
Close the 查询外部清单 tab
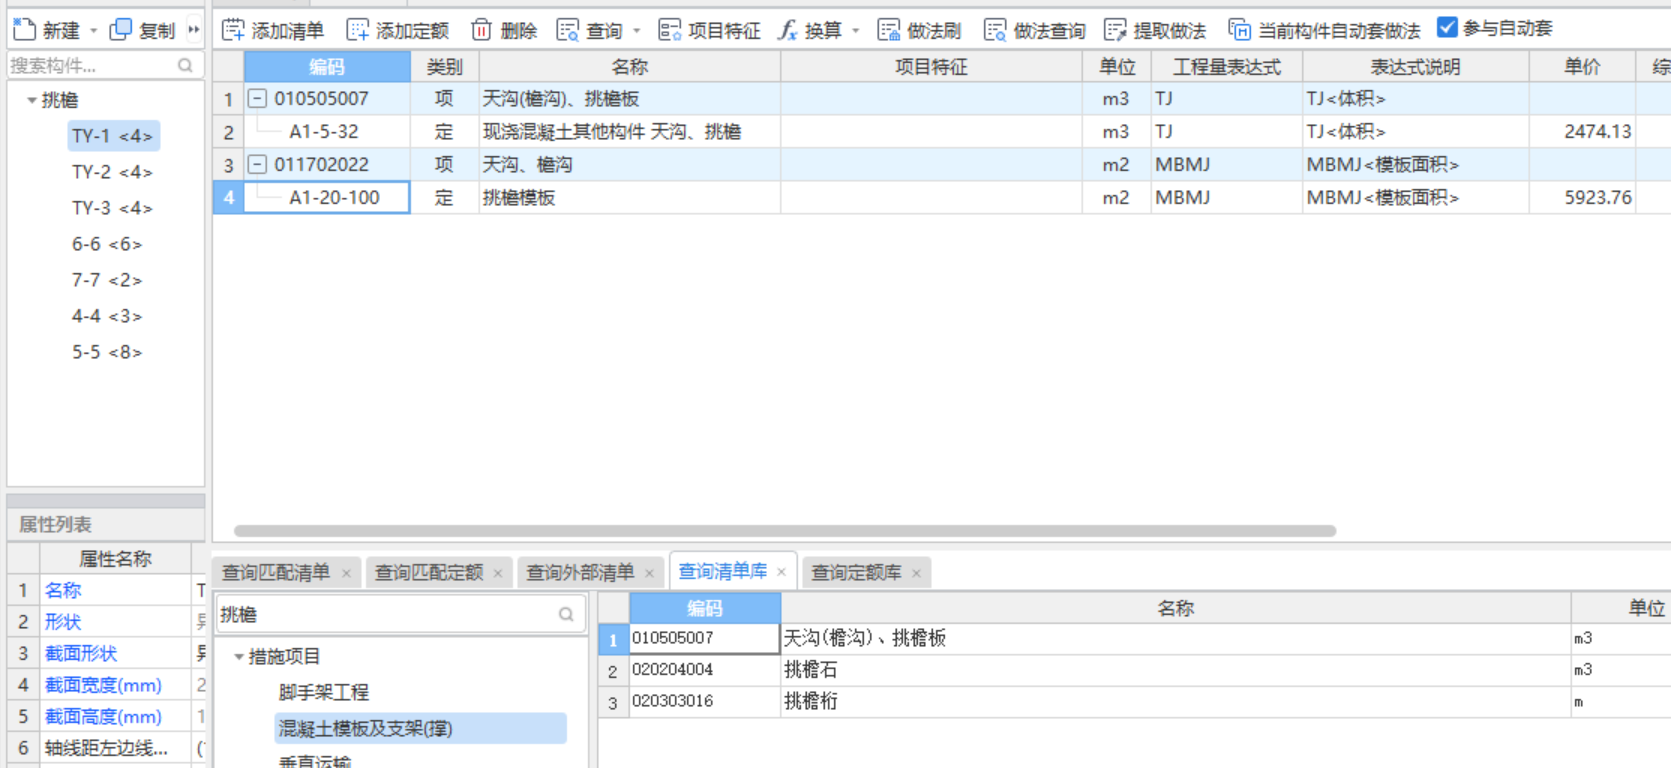649,573
